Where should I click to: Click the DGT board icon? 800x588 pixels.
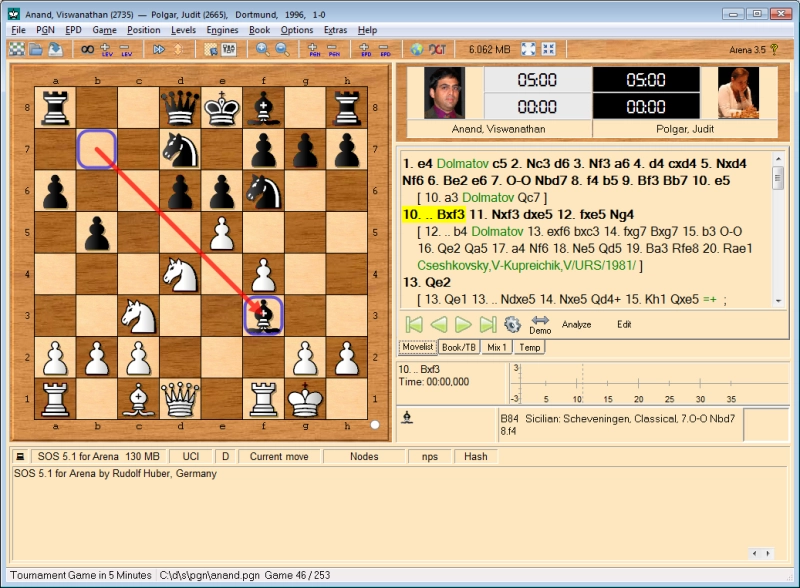point(437,50)
